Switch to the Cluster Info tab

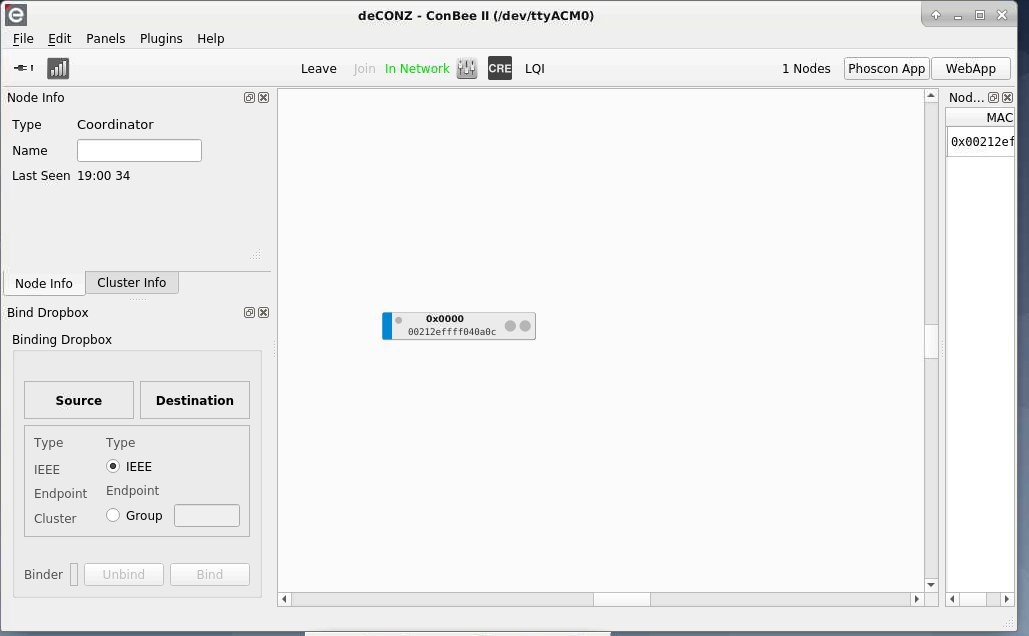point(132,283)
